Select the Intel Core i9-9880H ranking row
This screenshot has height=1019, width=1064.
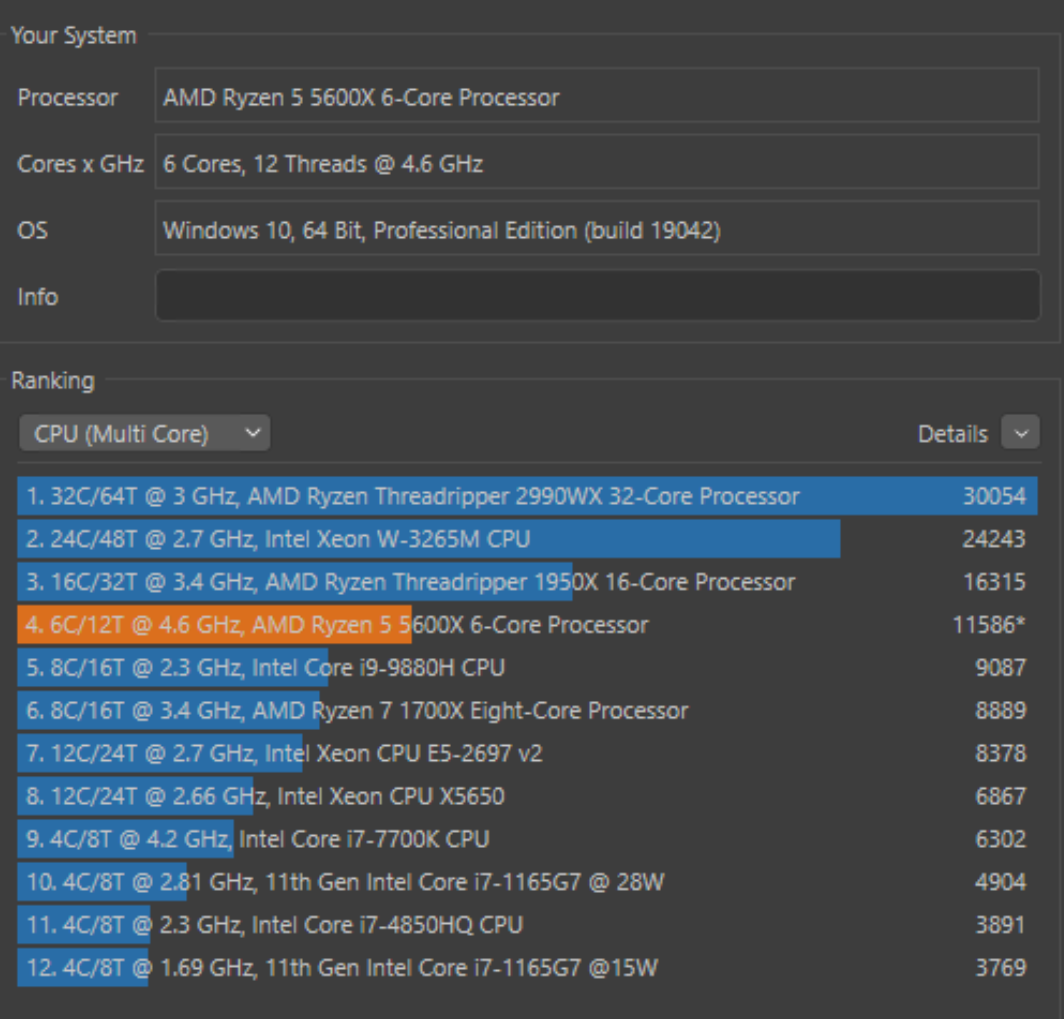tap(527, 668)
